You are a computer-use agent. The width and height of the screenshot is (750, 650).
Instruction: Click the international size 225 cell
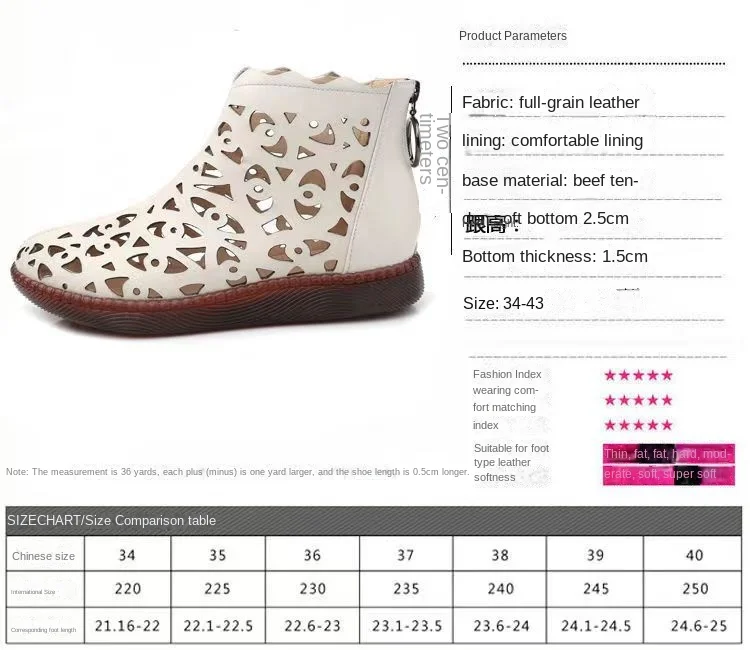(217, 589)
